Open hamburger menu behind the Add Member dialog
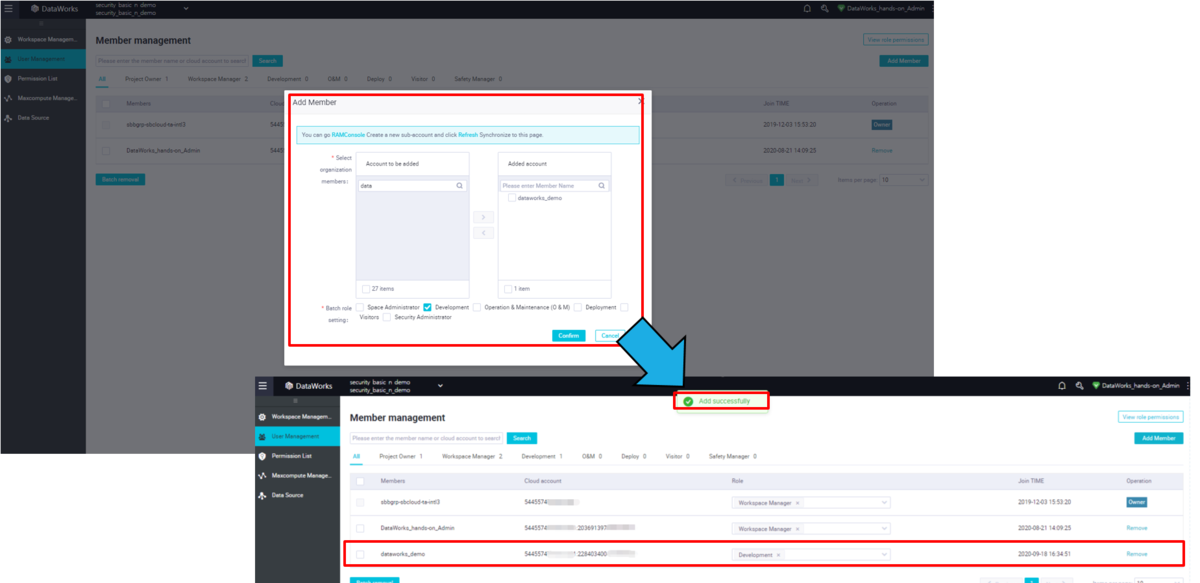 click(8, 8)
